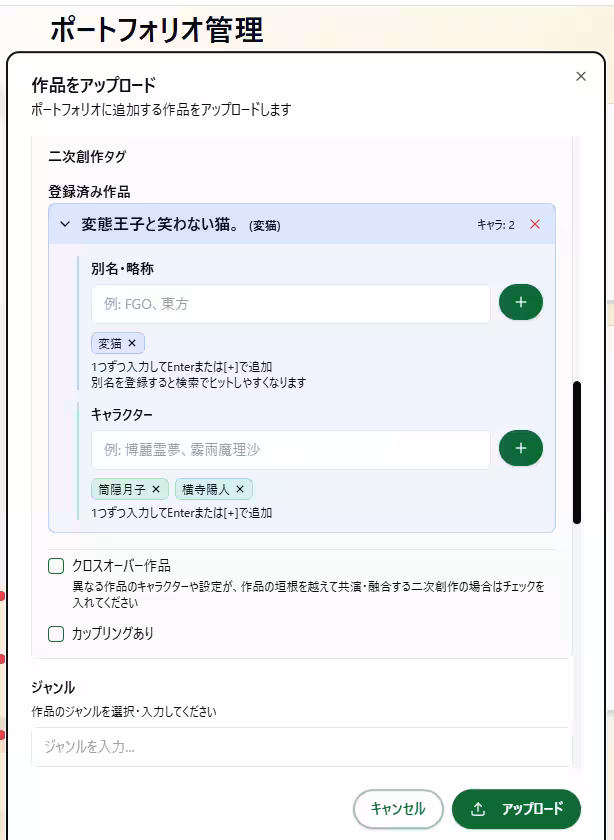The width and height of the screenshot is (614, 840).
Task: Close the upload dialog with the X
Action: click(x=580, y=76)
